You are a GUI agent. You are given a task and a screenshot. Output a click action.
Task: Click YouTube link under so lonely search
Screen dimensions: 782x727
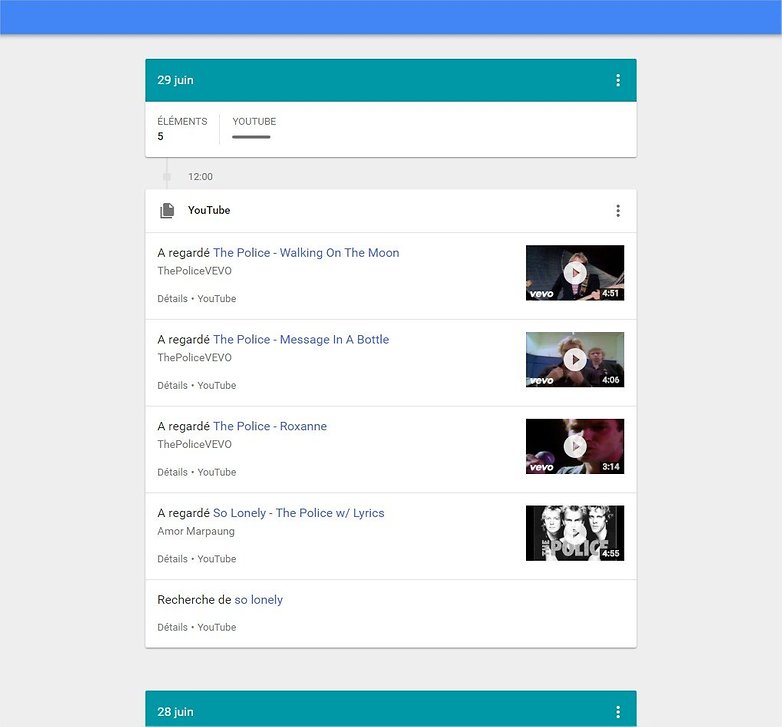[x=216, y=627]
